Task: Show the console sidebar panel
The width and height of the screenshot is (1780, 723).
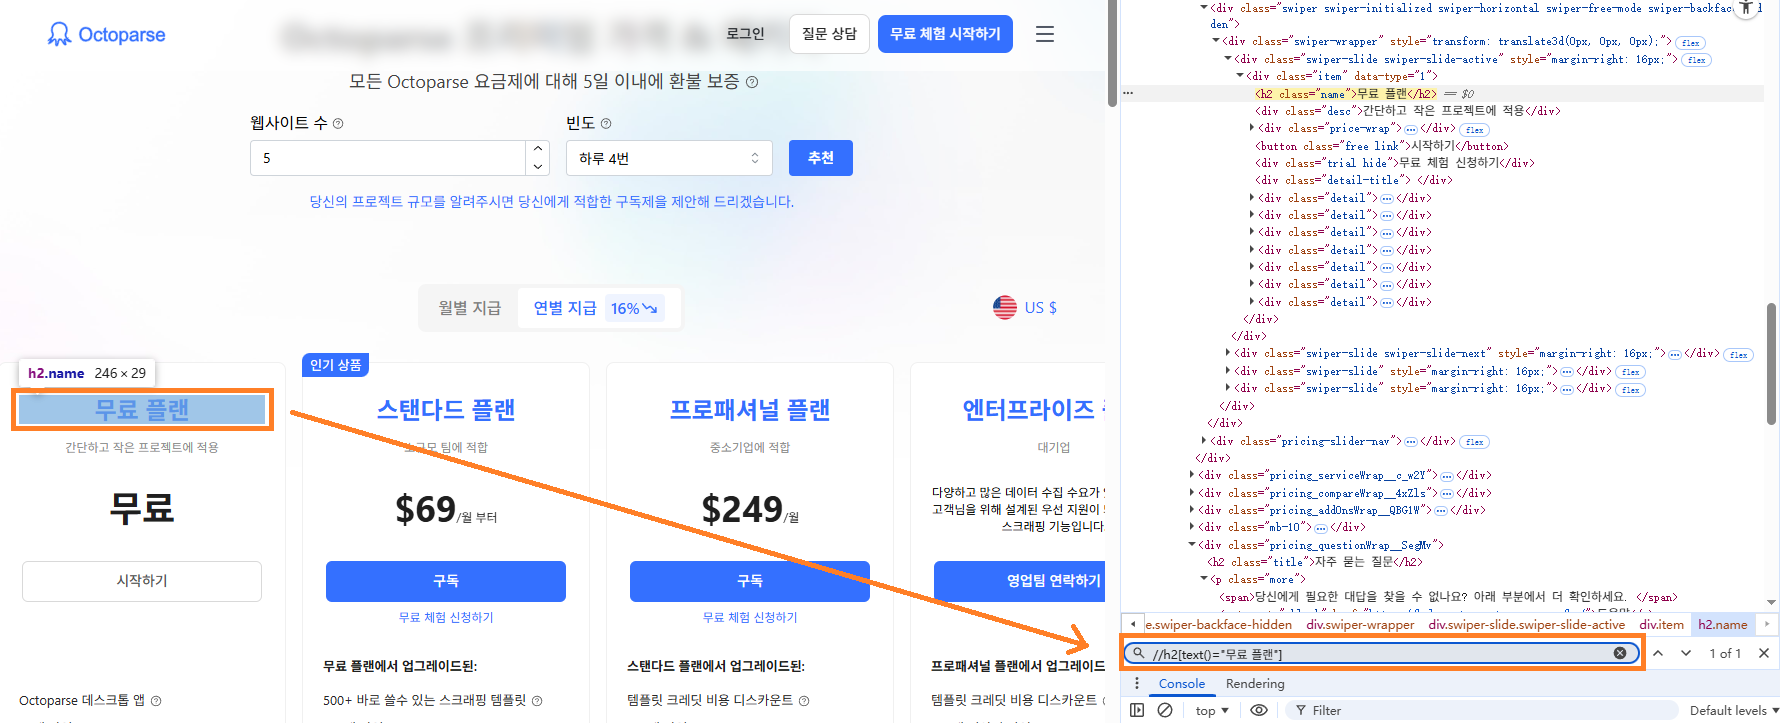Action: (x=1137, y=710)
